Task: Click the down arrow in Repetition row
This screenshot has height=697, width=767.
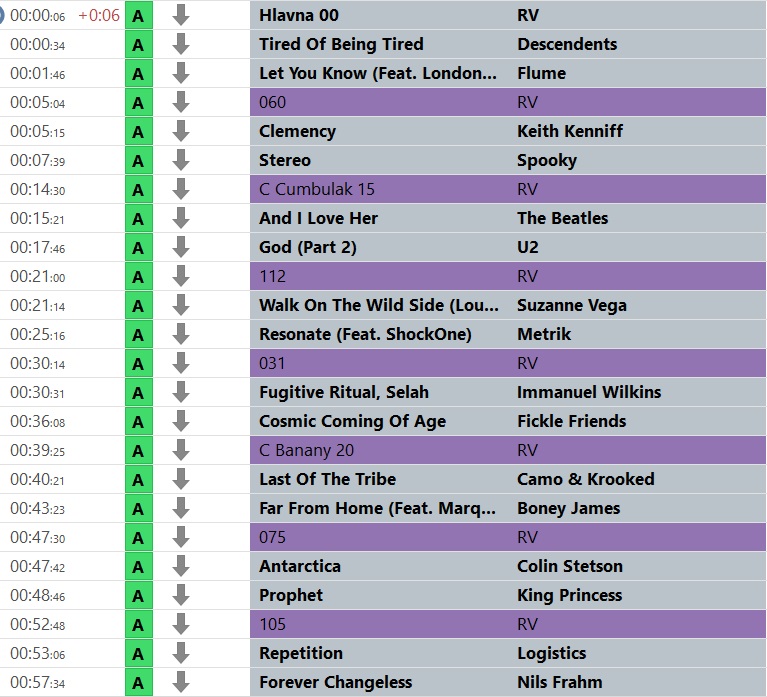Action: click(180, 653)
